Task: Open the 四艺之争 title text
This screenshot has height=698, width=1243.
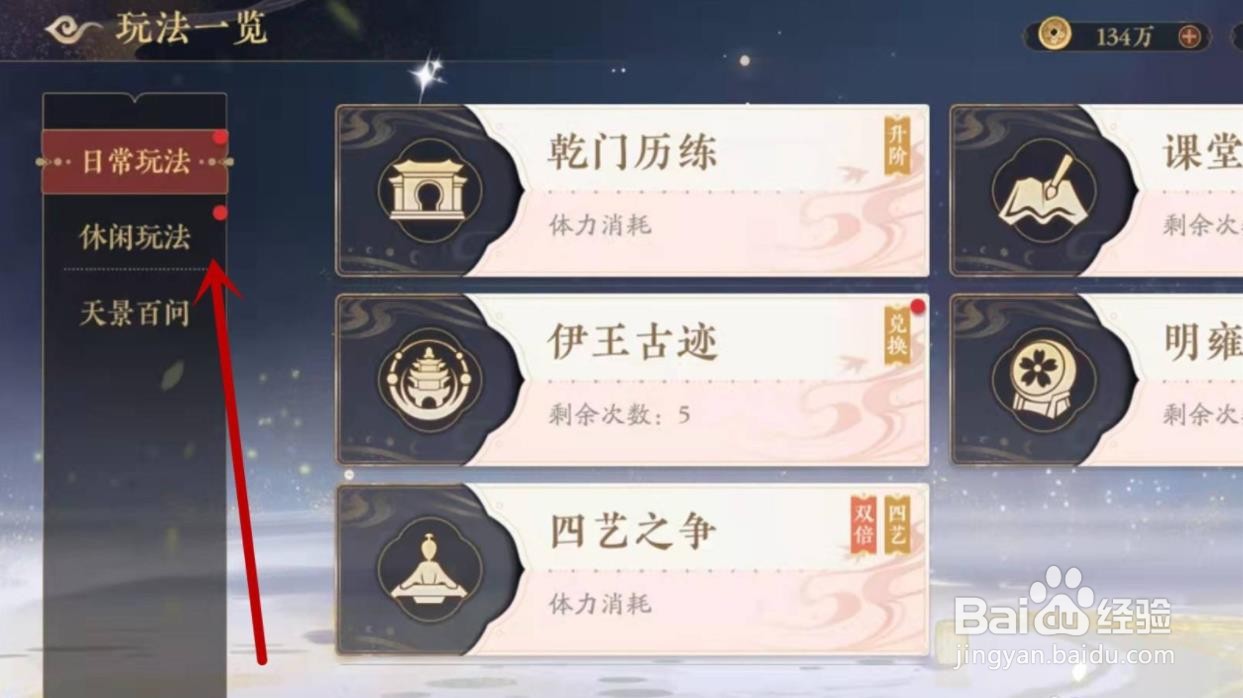Action: (x=633, y=532)
